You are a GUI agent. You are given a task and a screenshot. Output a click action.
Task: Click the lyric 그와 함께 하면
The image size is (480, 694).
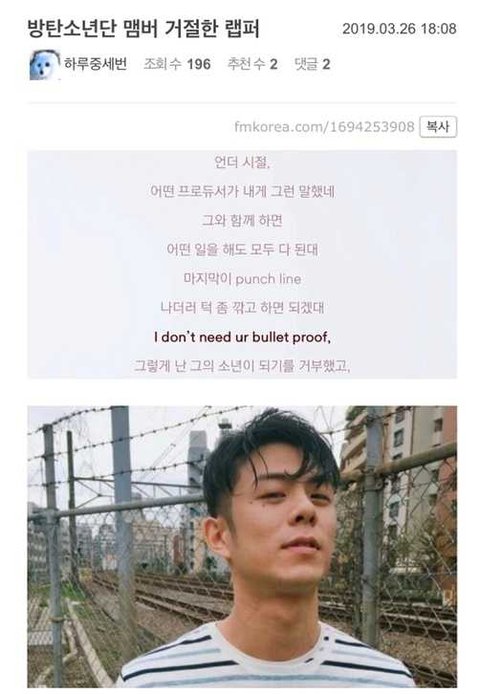(x=242, y=220)
